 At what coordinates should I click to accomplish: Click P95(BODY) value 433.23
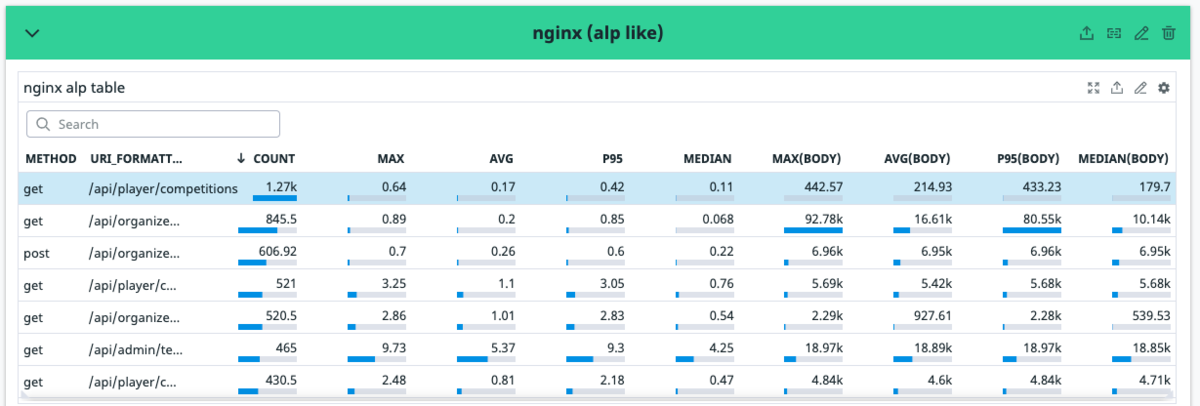click(x=1041, y=186)
